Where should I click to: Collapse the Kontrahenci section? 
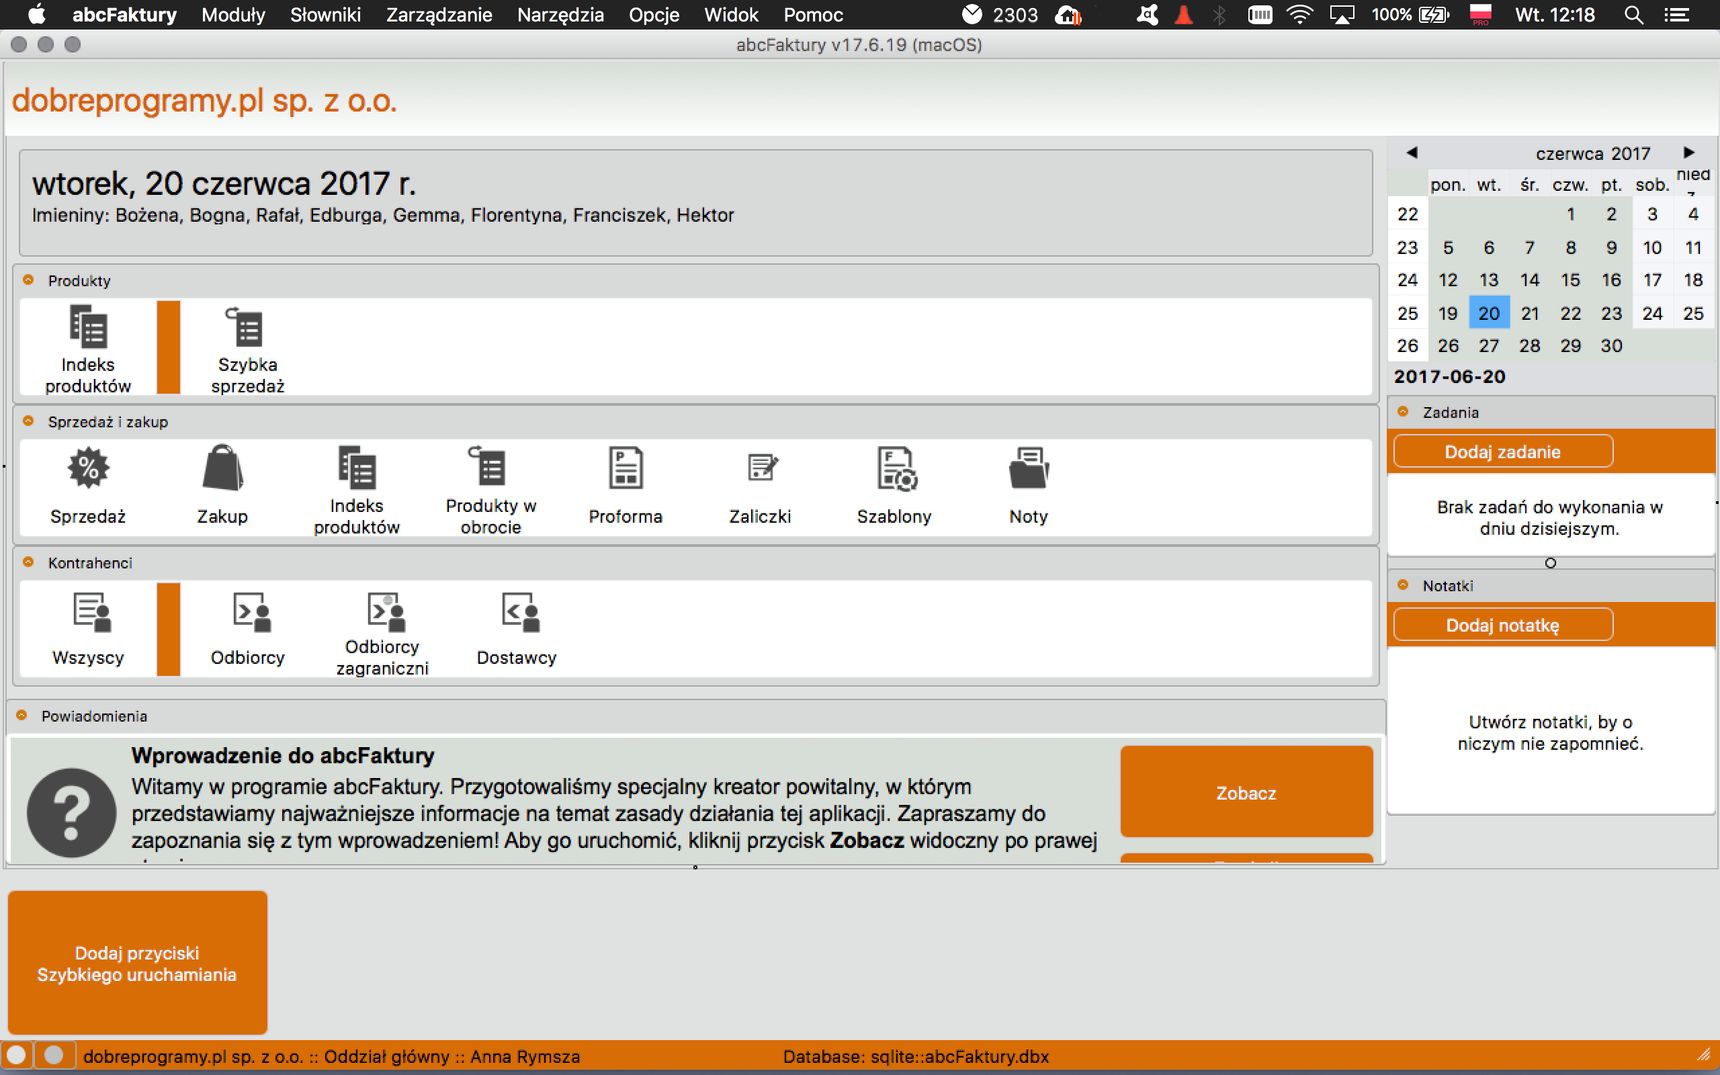coord(28,562)
